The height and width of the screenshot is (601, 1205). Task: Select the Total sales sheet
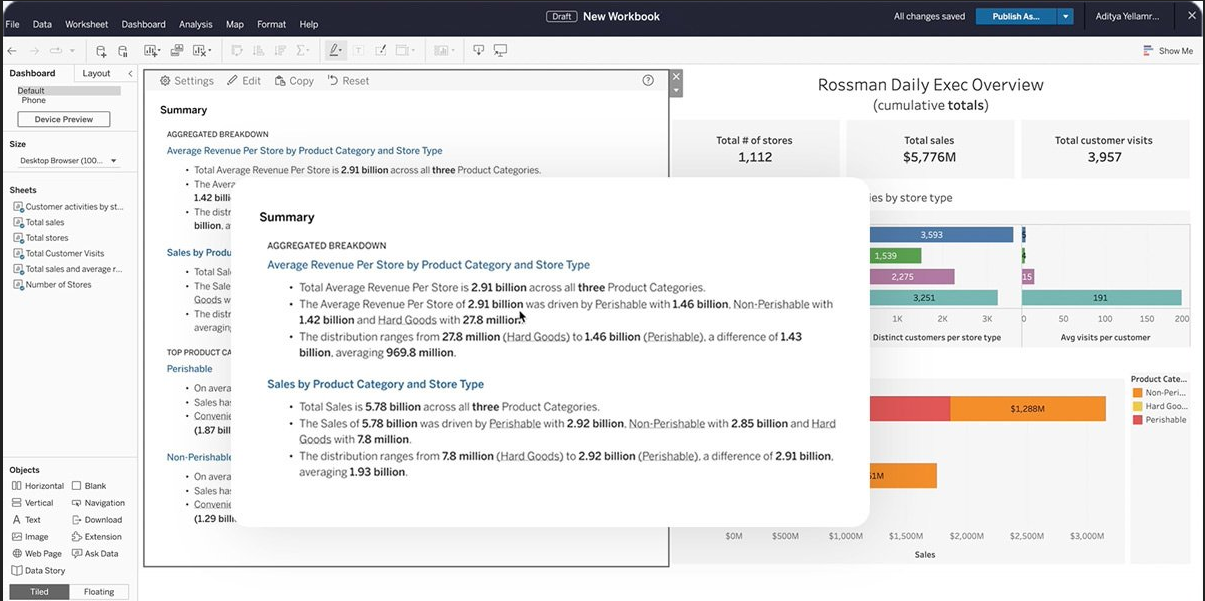pyautogui.click(x=39, y=222)
